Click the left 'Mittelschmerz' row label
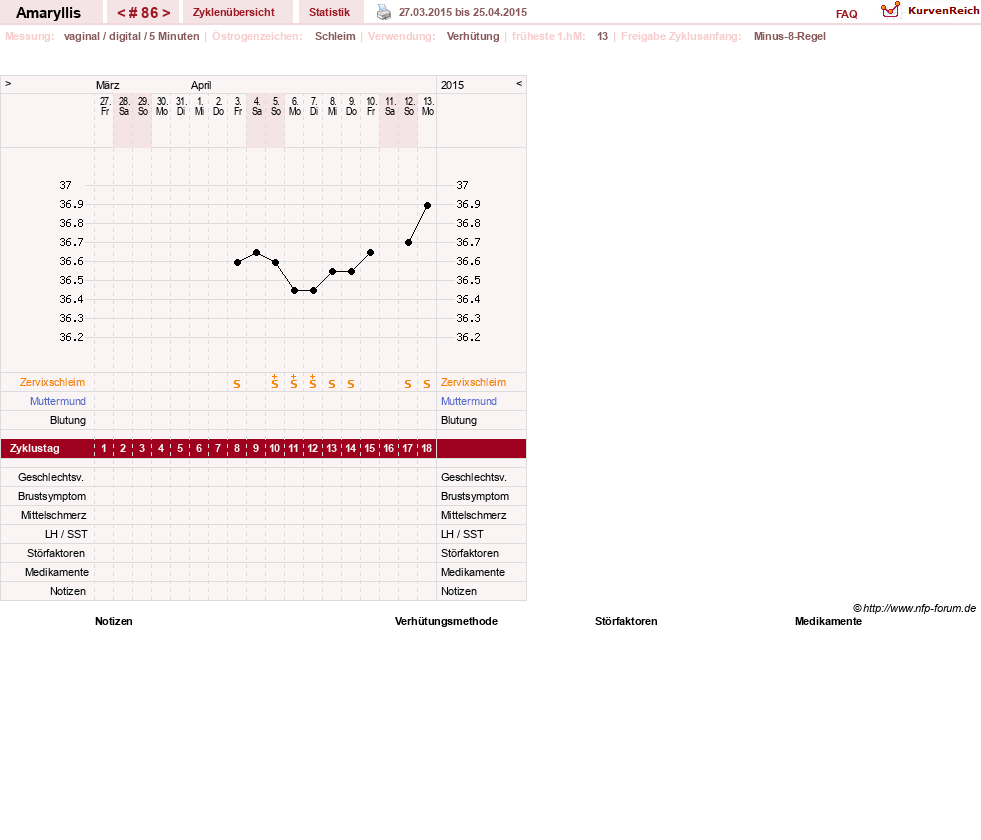 tap(53, 515)
